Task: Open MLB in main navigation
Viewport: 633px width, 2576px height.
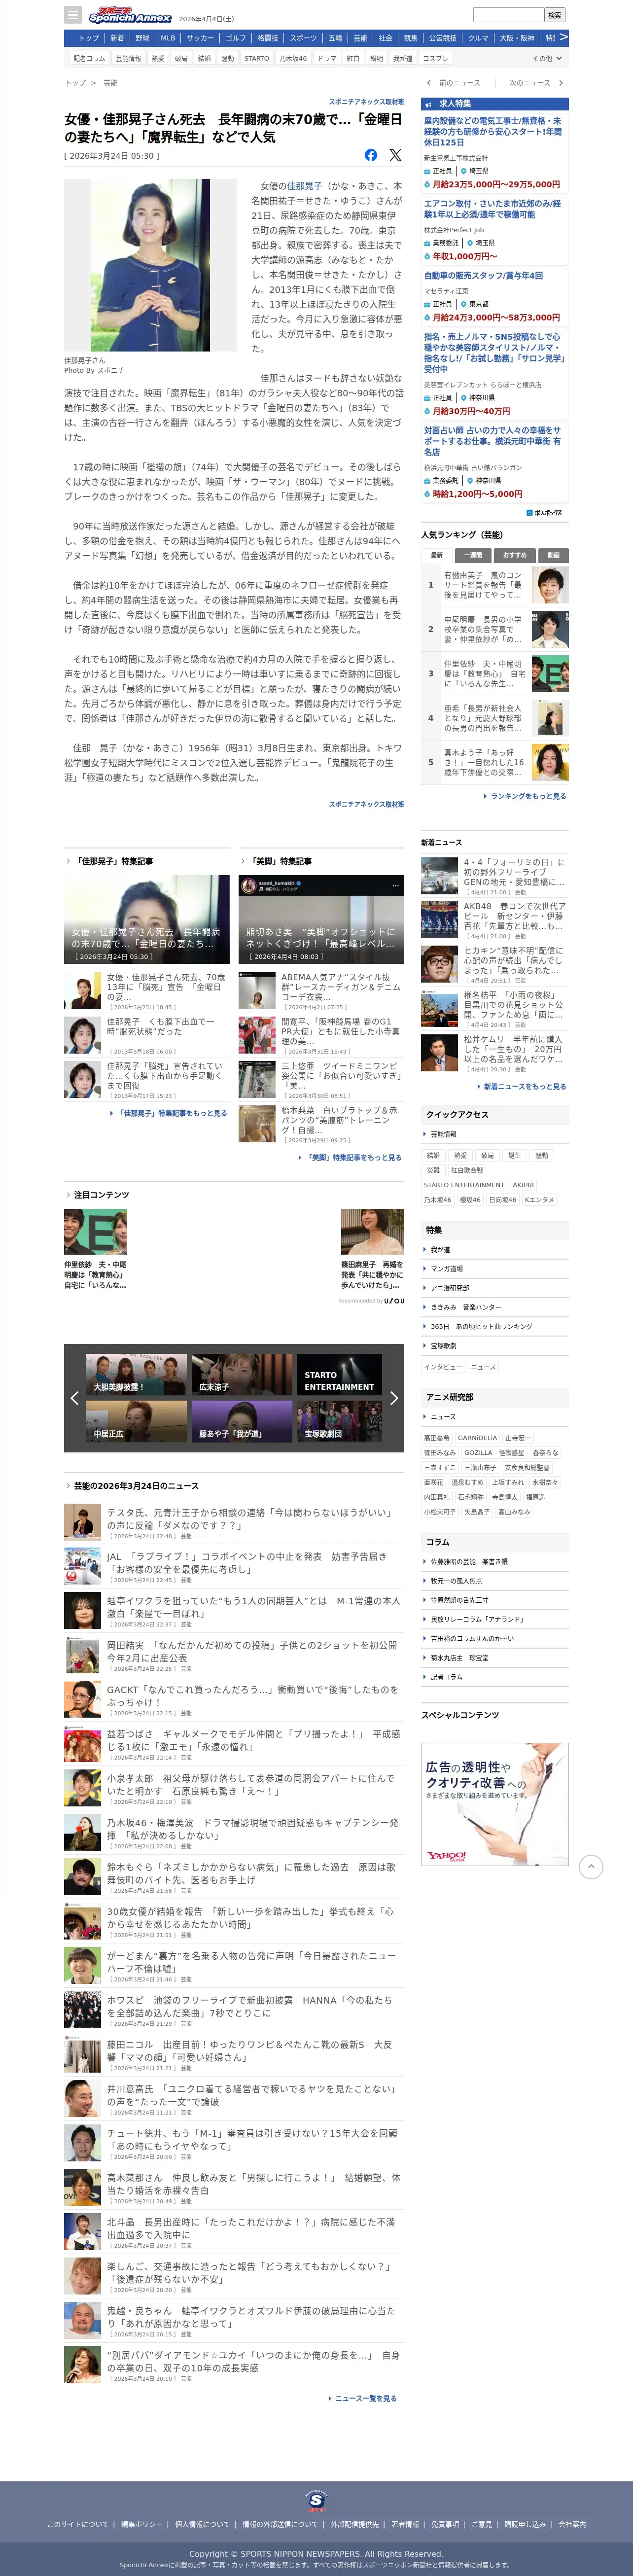Action: point(168,38)
